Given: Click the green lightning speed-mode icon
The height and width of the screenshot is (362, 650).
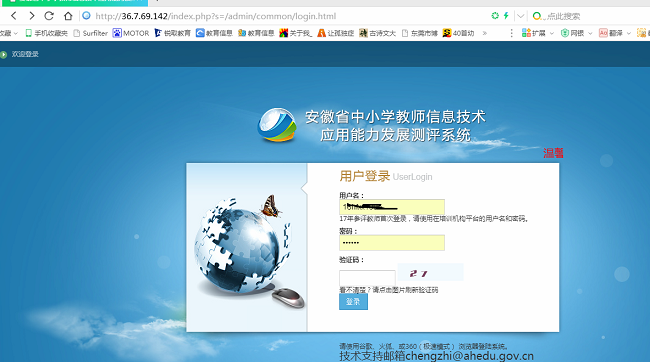Looking at the screenshot, I should coord(506,16).
